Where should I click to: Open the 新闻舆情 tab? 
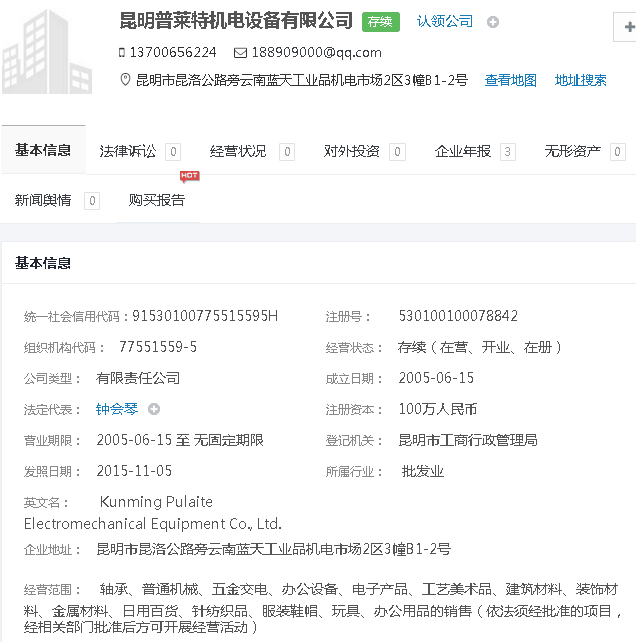point(43,200)
